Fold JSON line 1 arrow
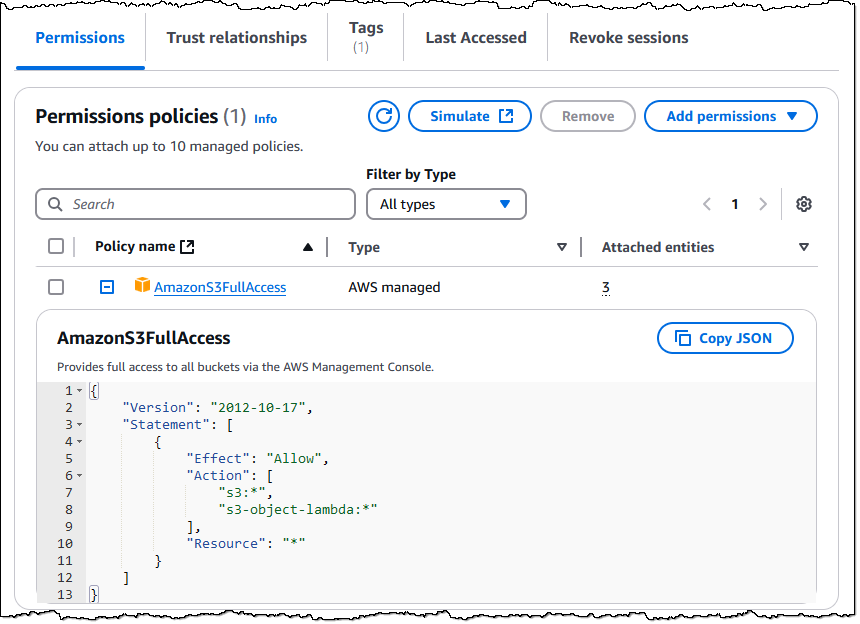 point(80,390)
